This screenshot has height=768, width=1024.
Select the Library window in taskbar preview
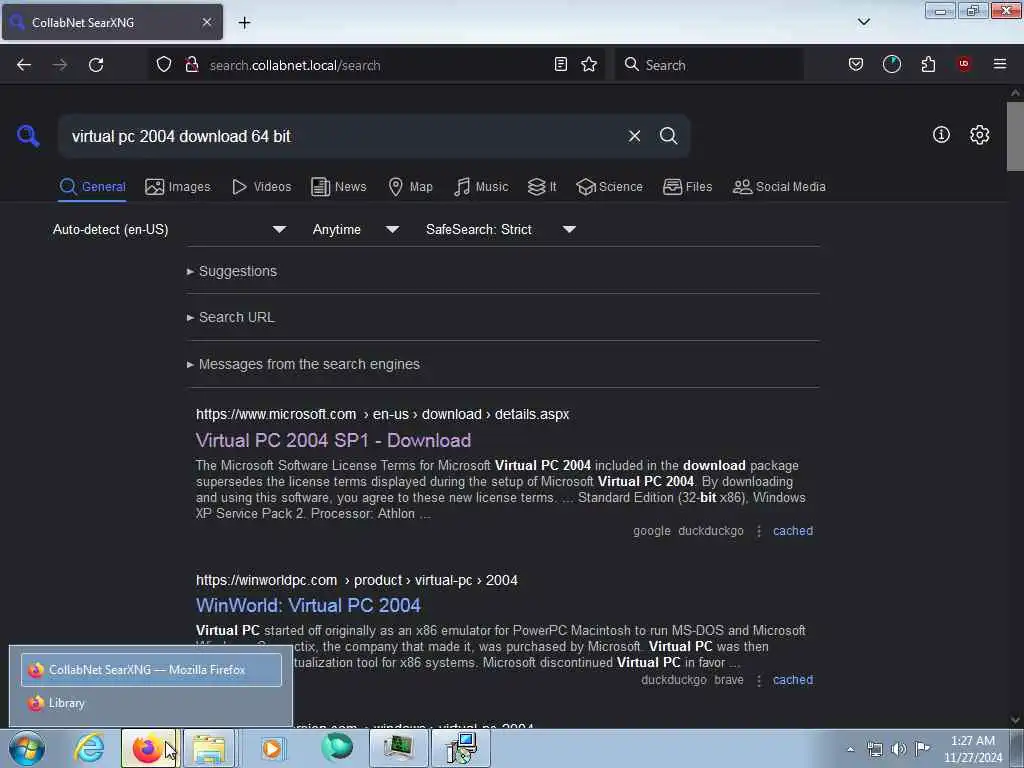(x=151, y=703)
